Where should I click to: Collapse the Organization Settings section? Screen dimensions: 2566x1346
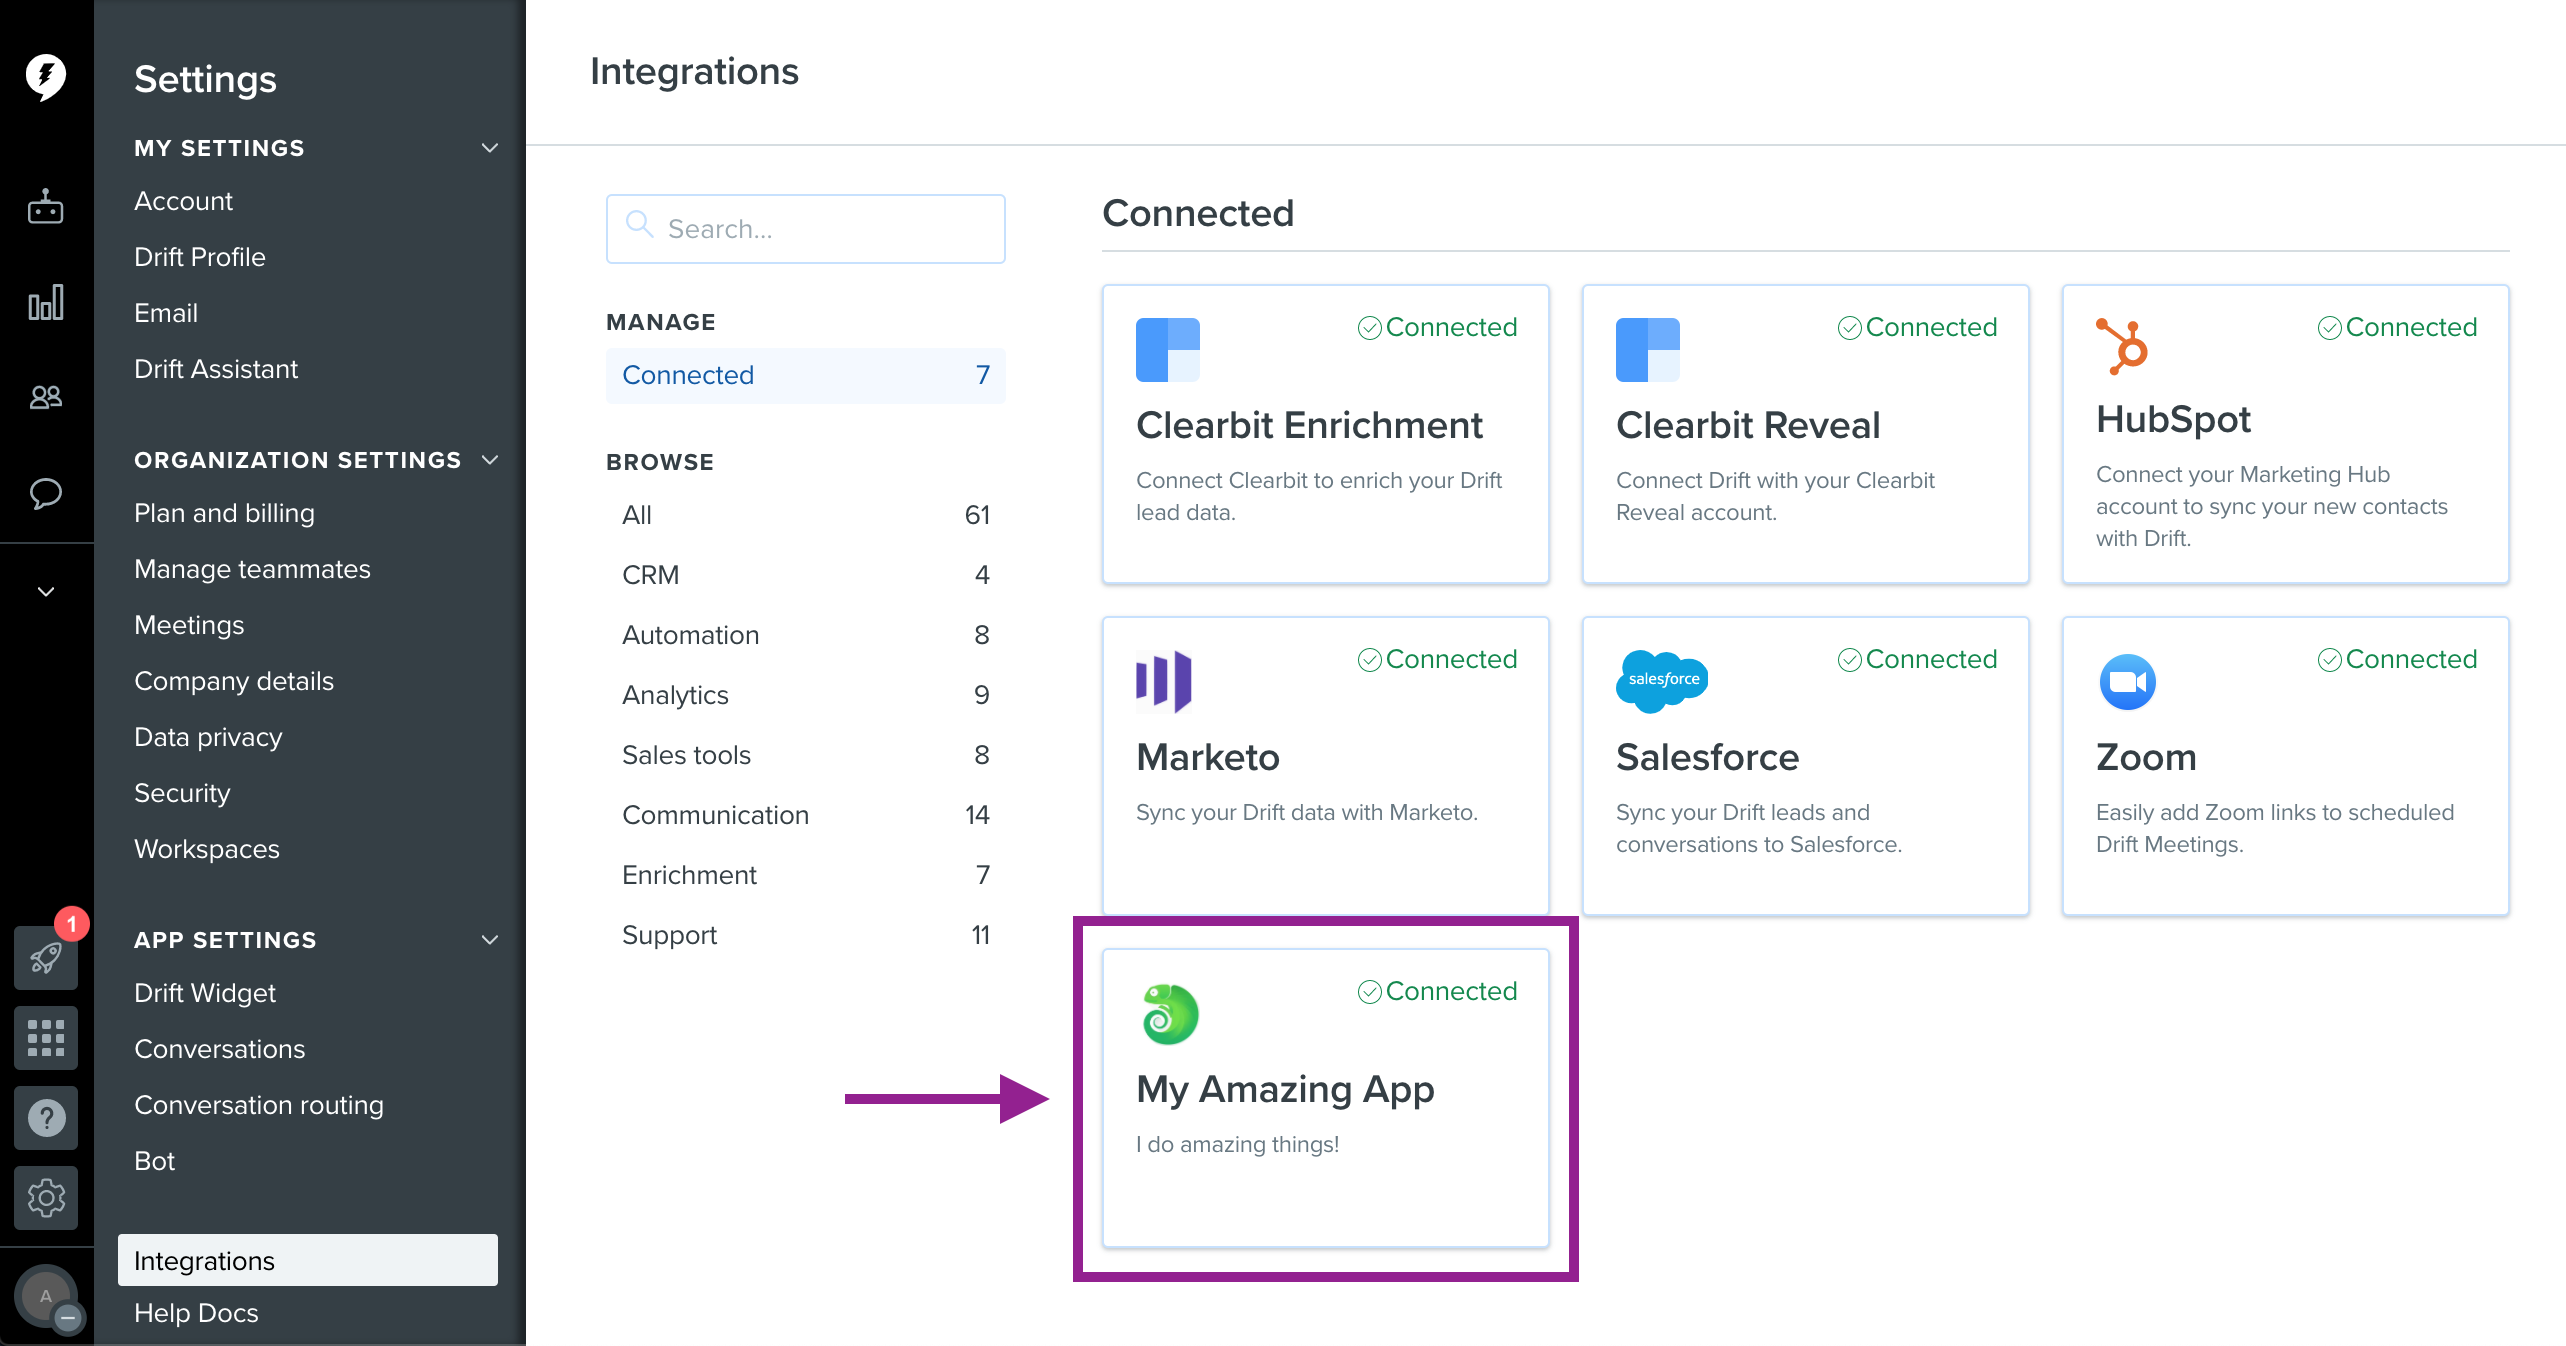(x=489, y=460)
